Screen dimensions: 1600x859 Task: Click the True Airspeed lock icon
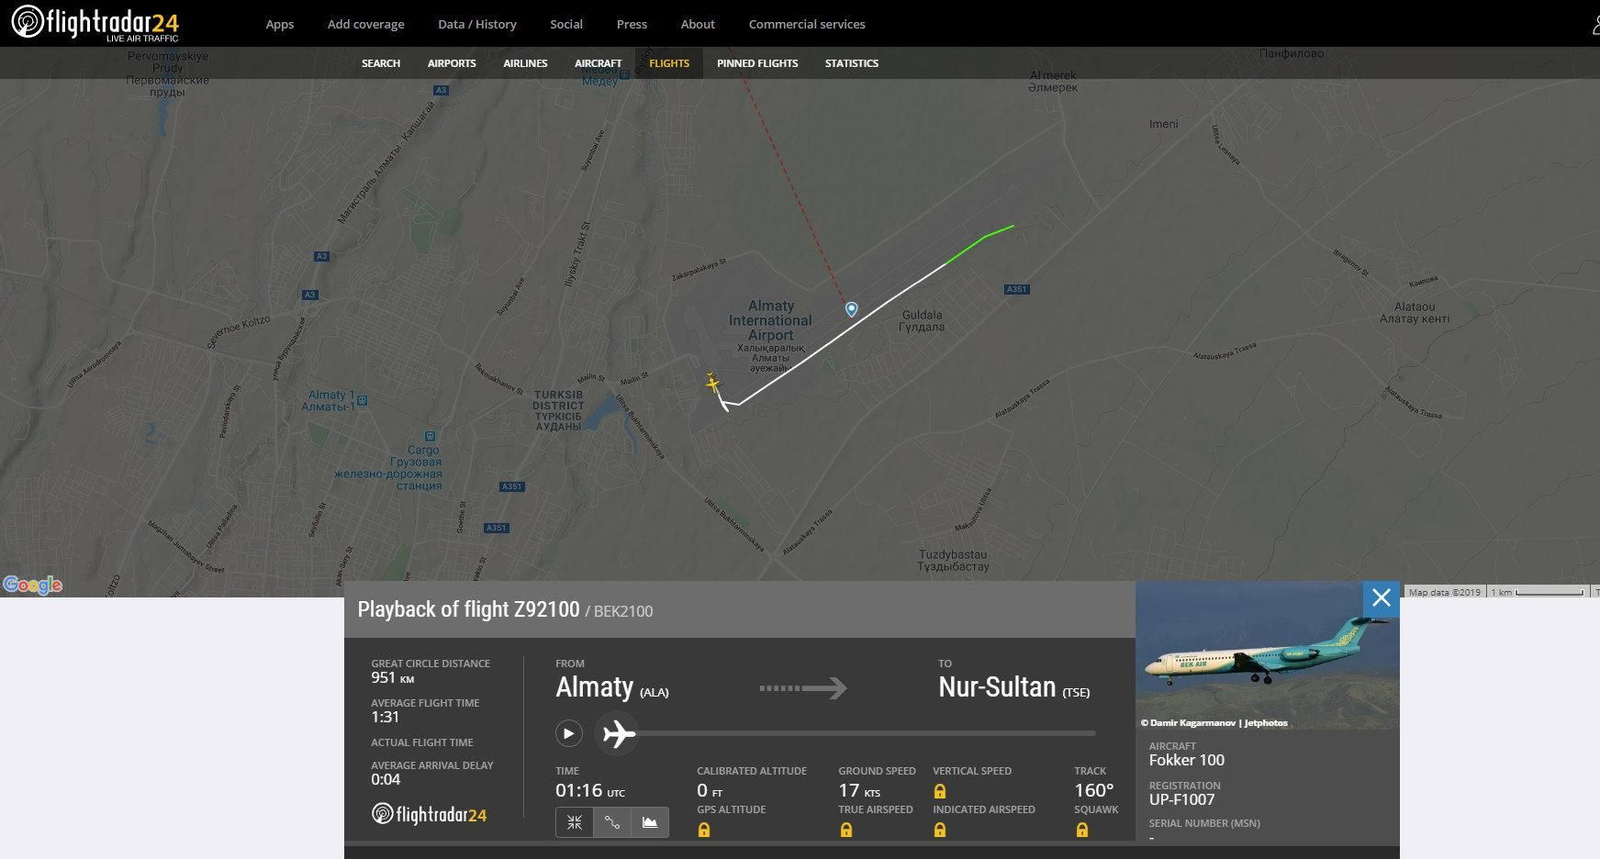tap(846, 830)
